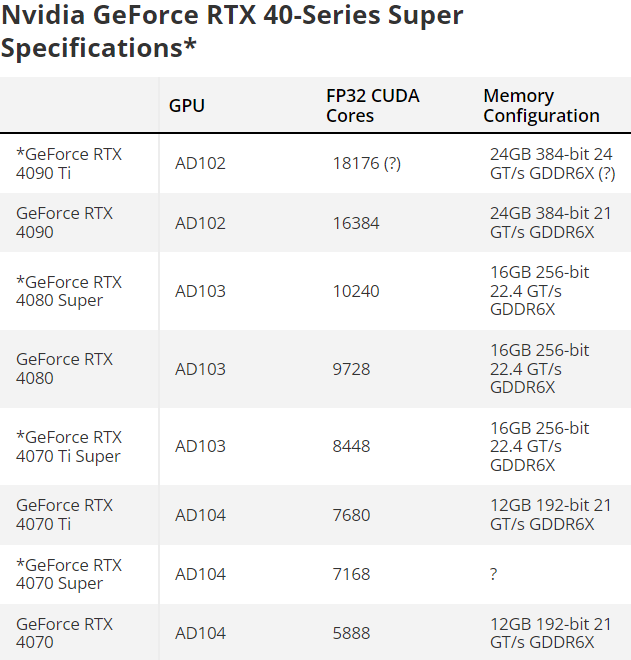Click the 16384 CUDA cores value

(356, 223)
